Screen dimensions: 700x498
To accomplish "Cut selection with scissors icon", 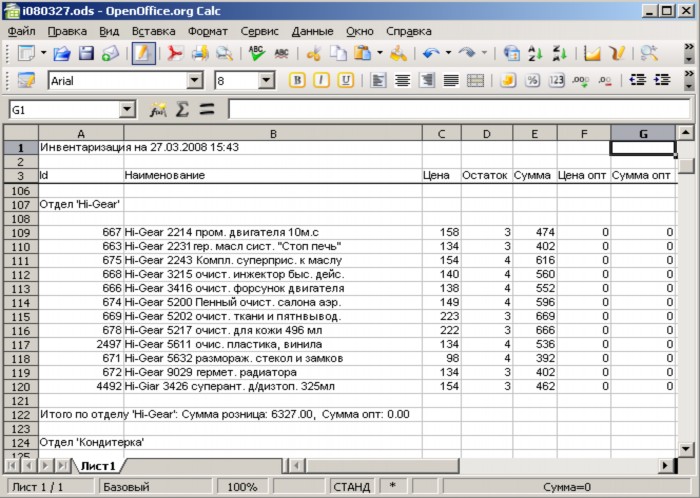I will [314, 54].
